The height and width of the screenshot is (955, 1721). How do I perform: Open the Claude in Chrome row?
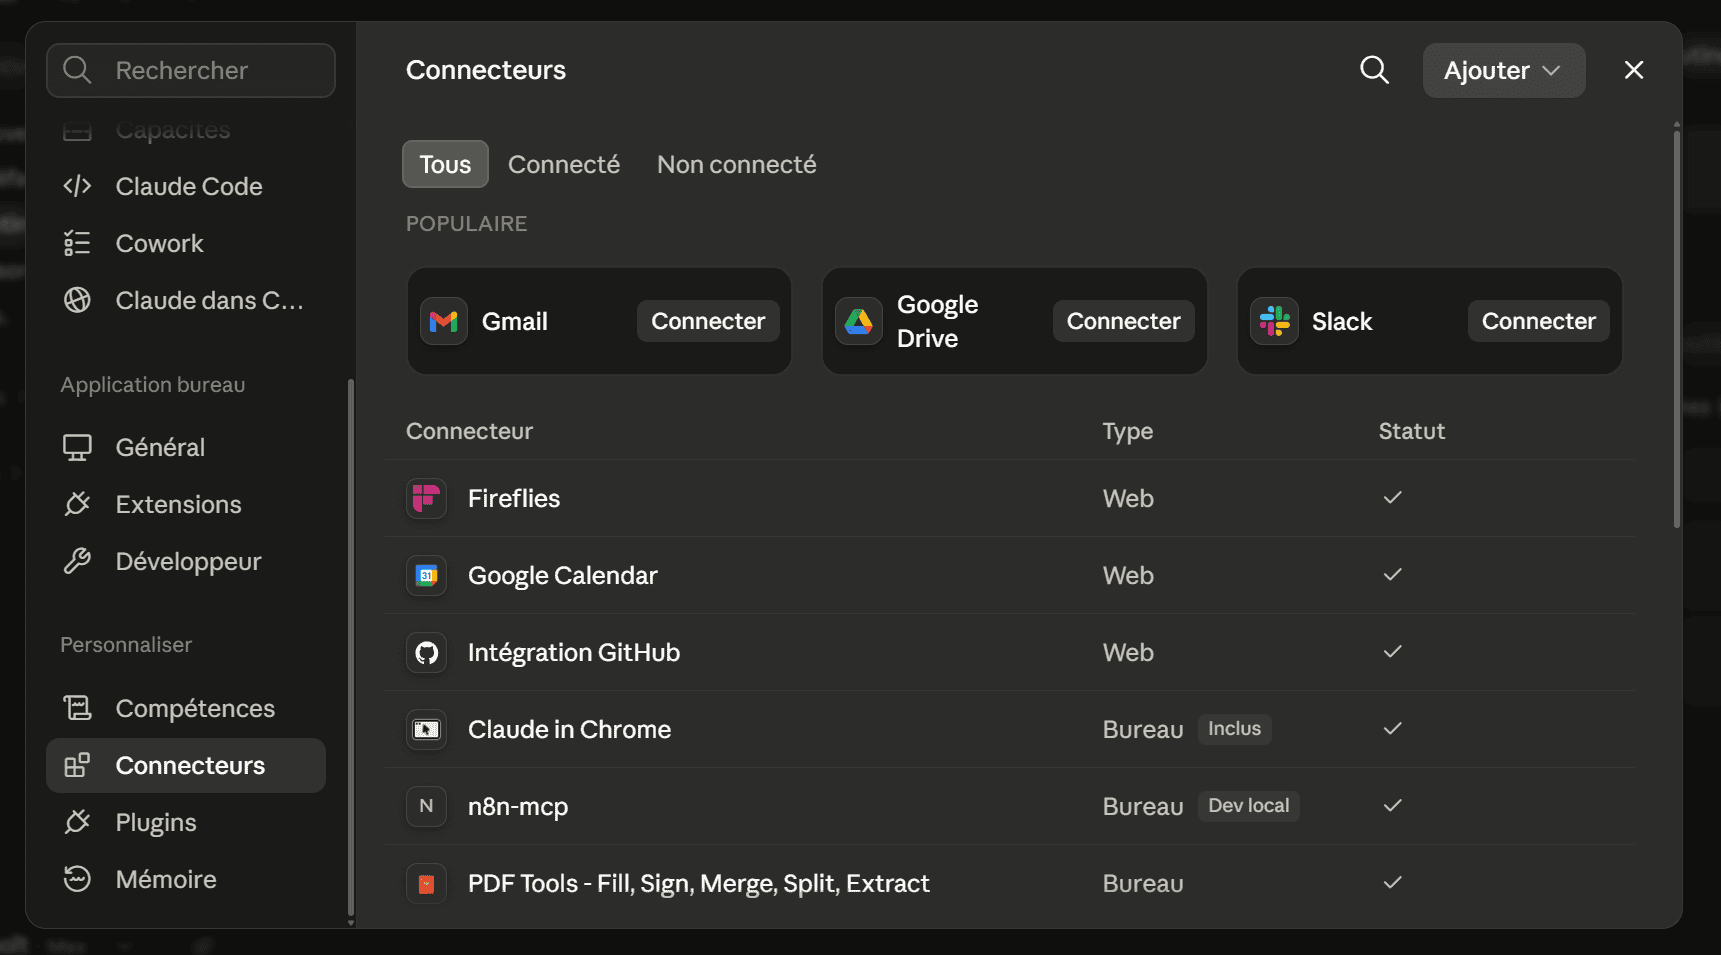pyautogui.click(x=1010, y=729)
